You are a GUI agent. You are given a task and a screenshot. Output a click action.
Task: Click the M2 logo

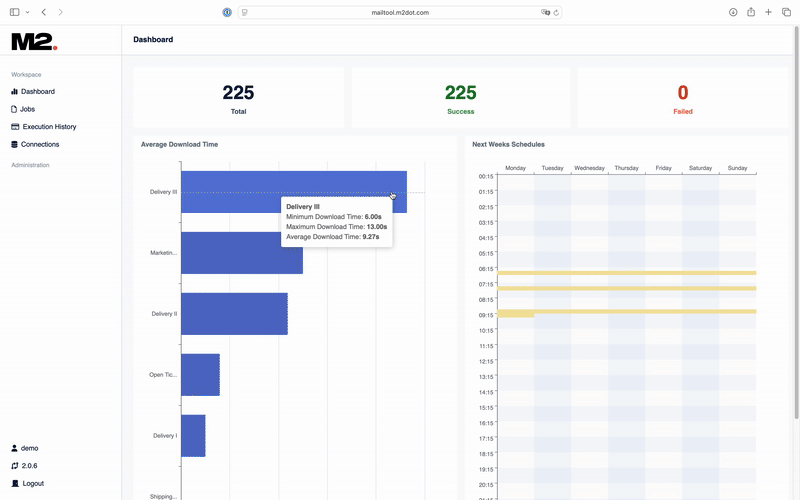[34, 41]
